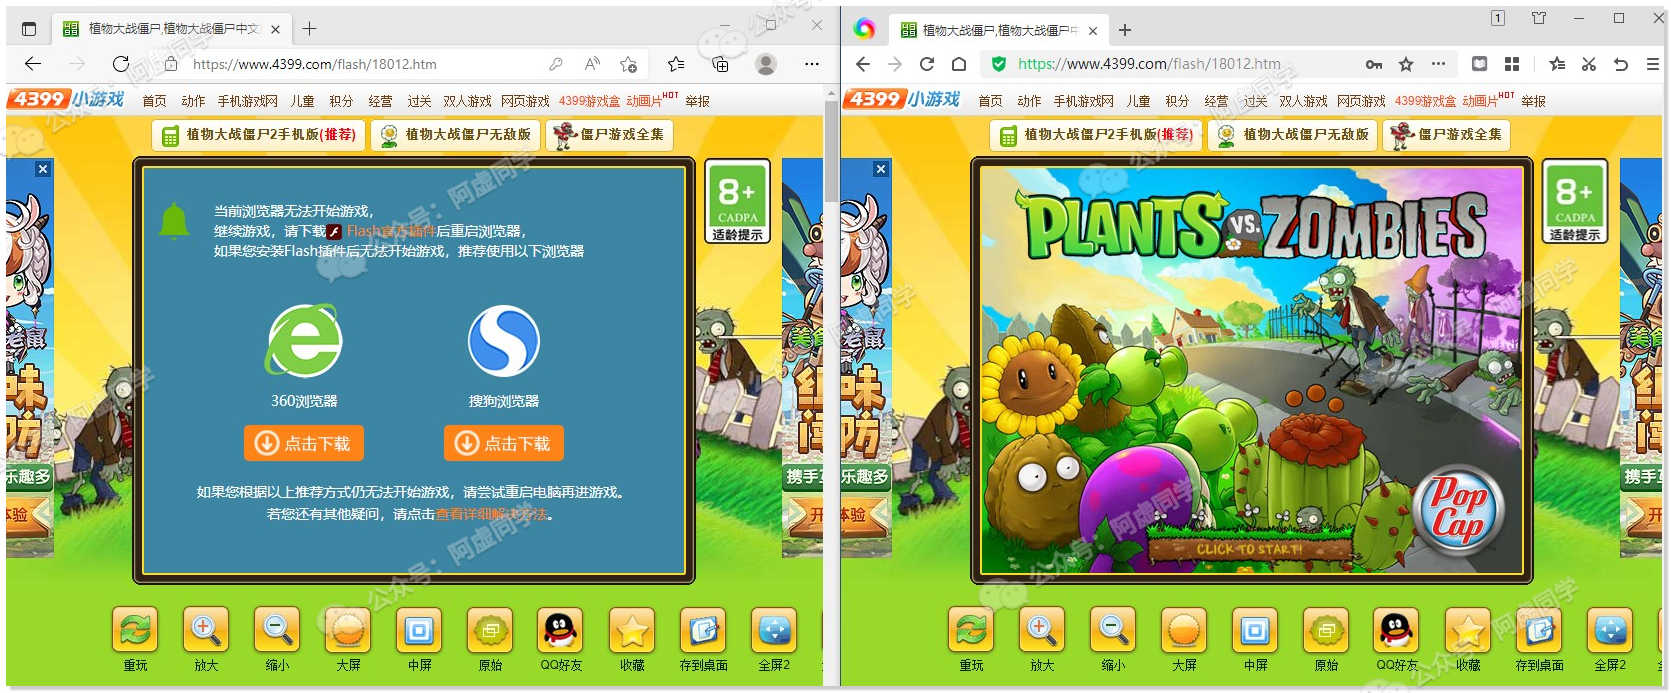Image resolution: width=1671 pixels, height=693 pixels.
Task: Click the undo-close arrow icon in right browser
Action: coord(1621,64)
